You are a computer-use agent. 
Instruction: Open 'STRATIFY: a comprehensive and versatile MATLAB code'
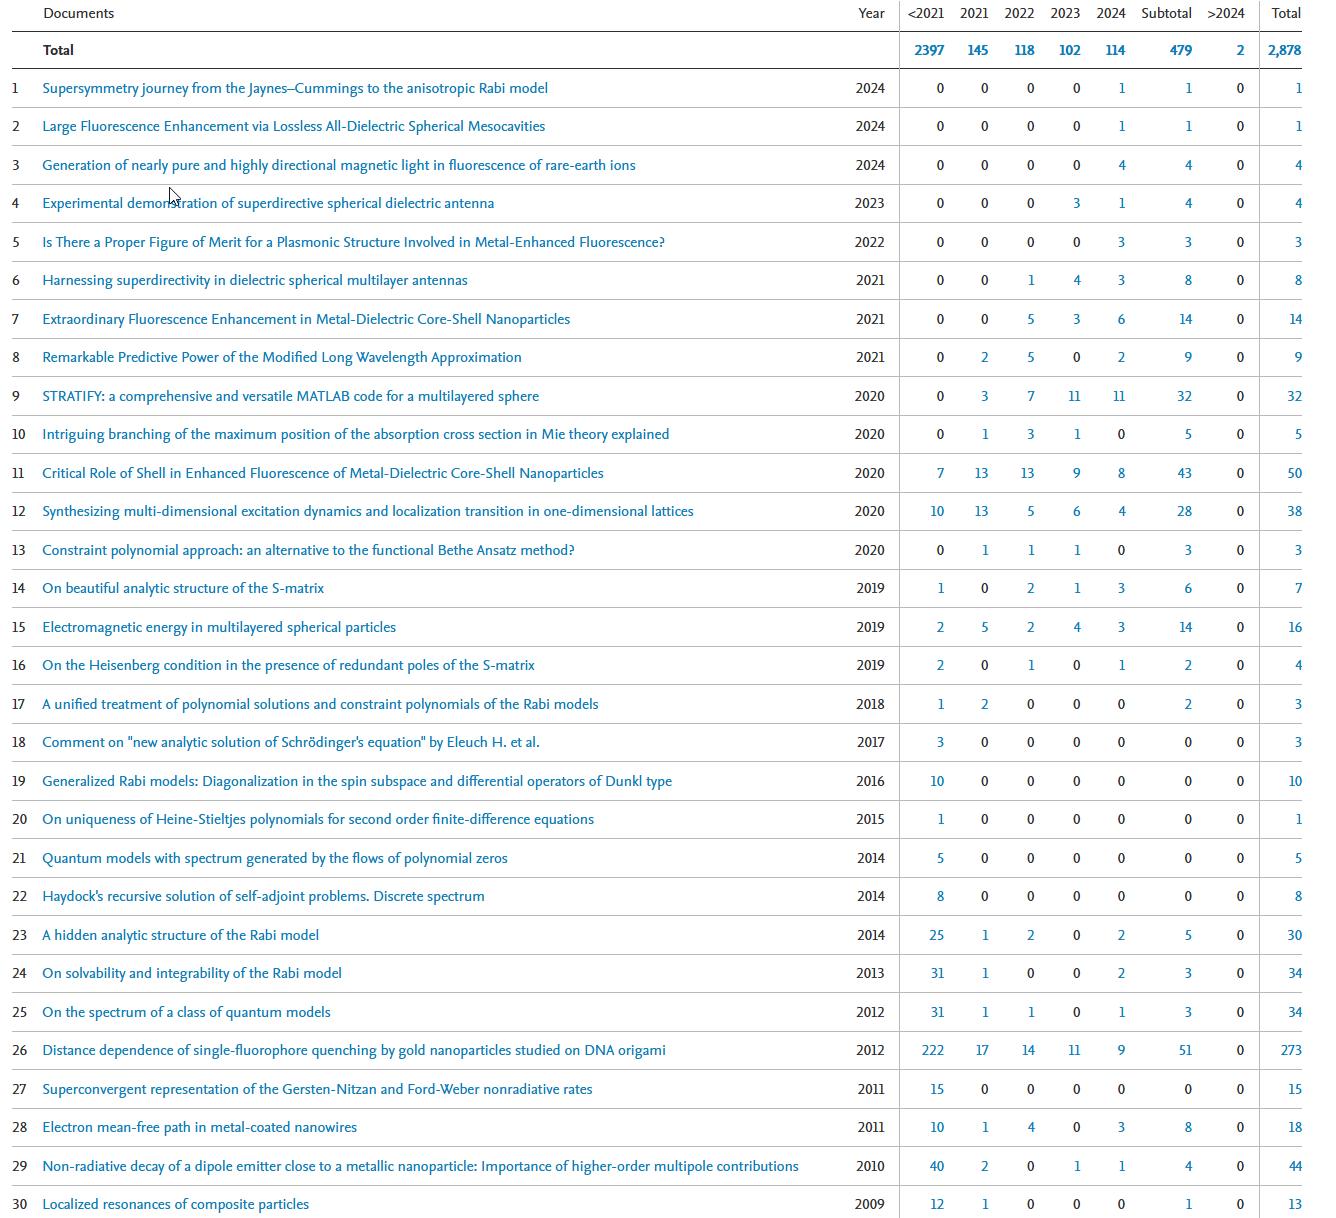point(290,396)
